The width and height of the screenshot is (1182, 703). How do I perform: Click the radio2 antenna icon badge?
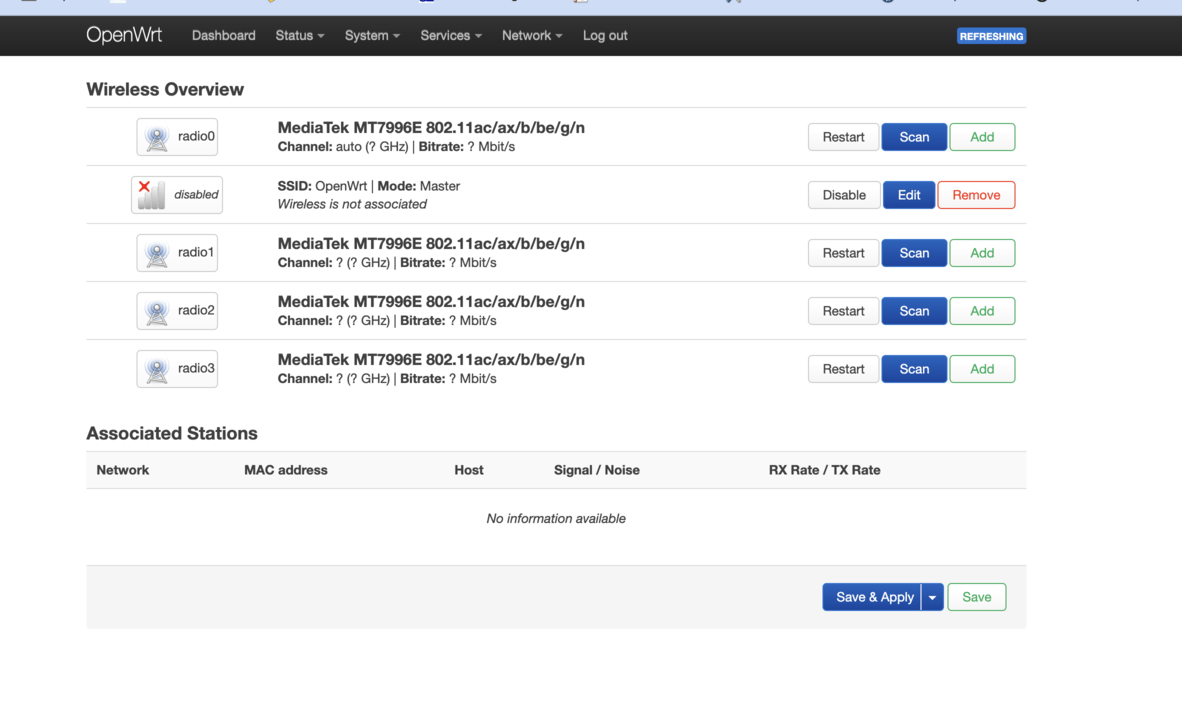pyautogui.click(x=177, y=311)
